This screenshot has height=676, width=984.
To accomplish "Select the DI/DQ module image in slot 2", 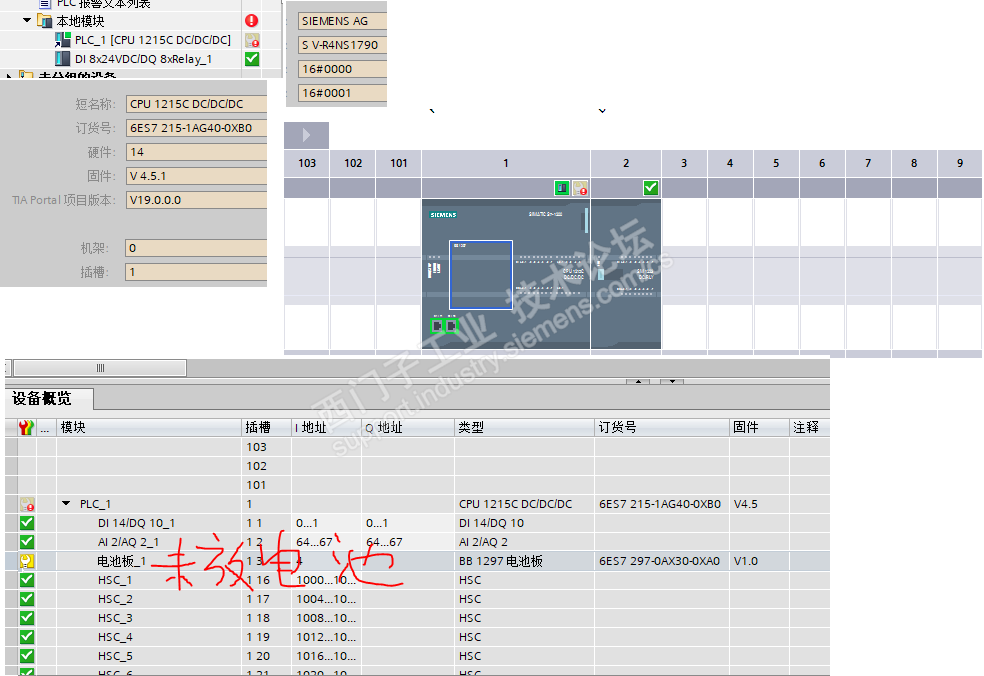I will [626, 274].
